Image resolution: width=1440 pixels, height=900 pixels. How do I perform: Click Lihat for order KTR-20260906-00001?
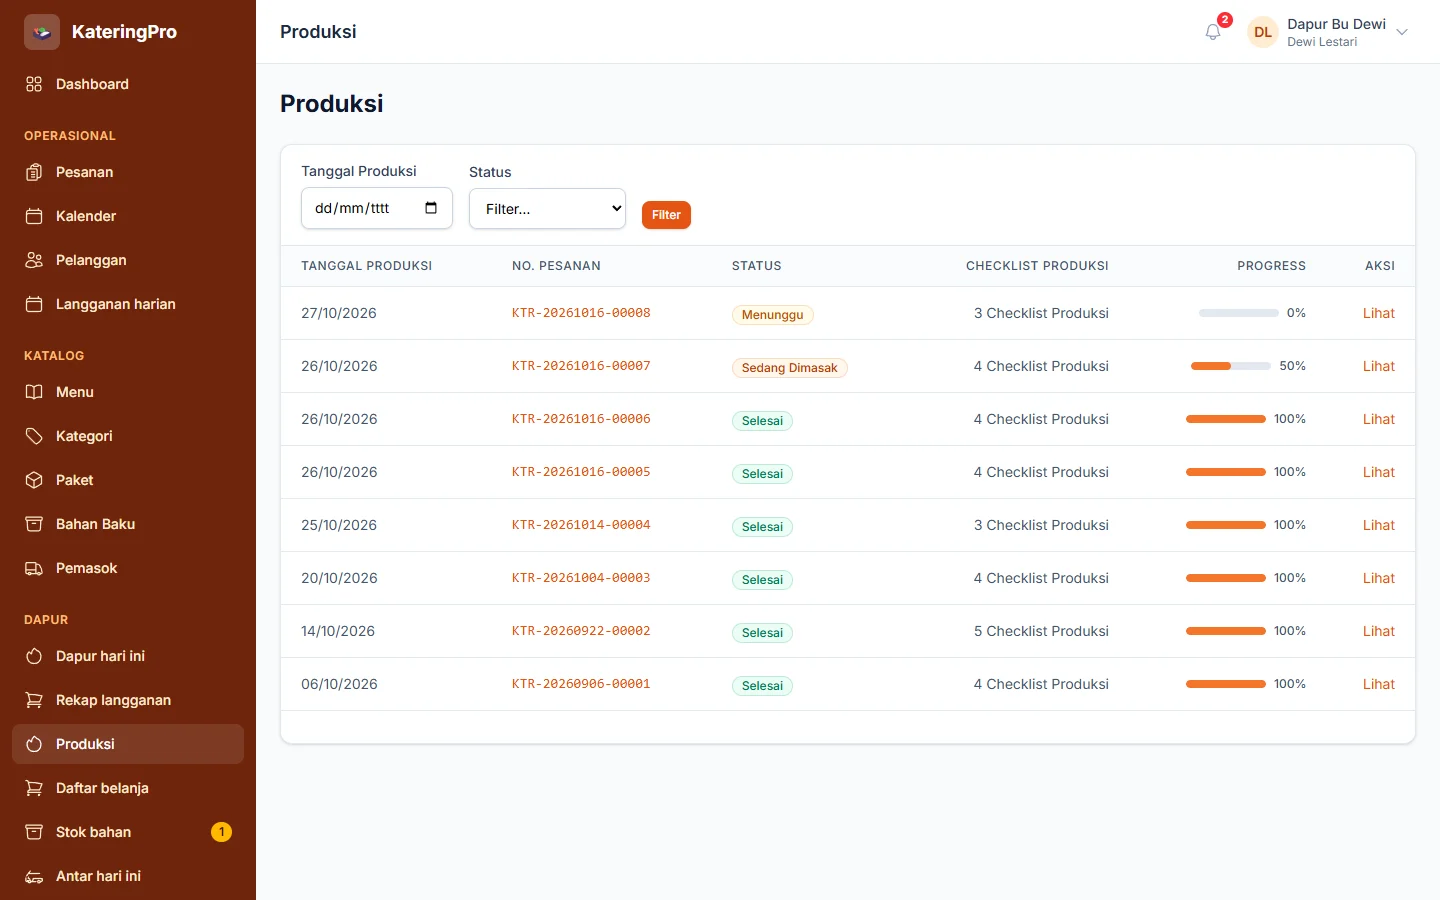tap(1378, 684)
